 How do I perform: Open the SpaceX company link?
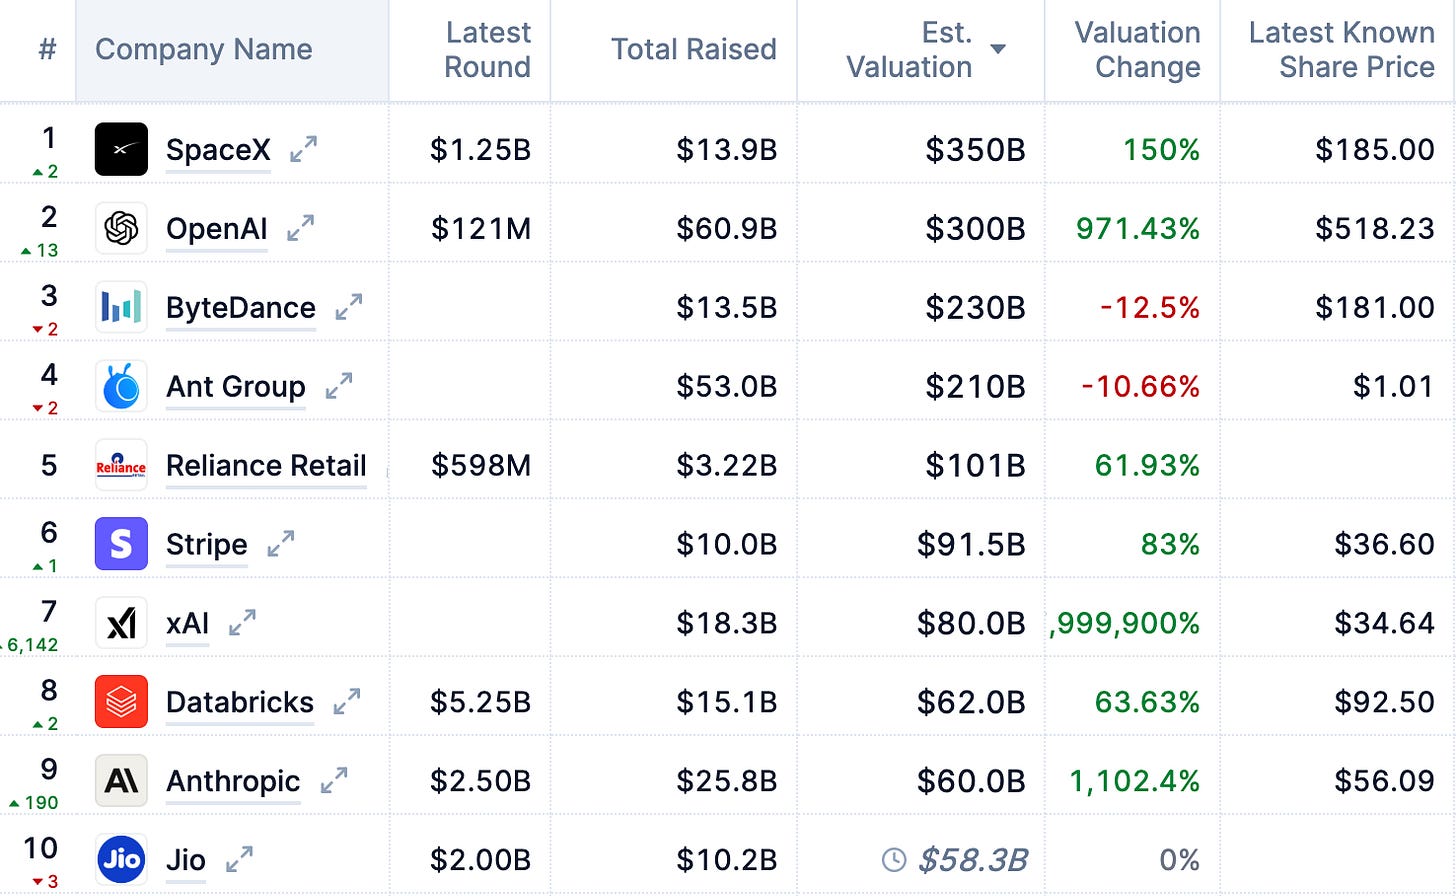218,150
